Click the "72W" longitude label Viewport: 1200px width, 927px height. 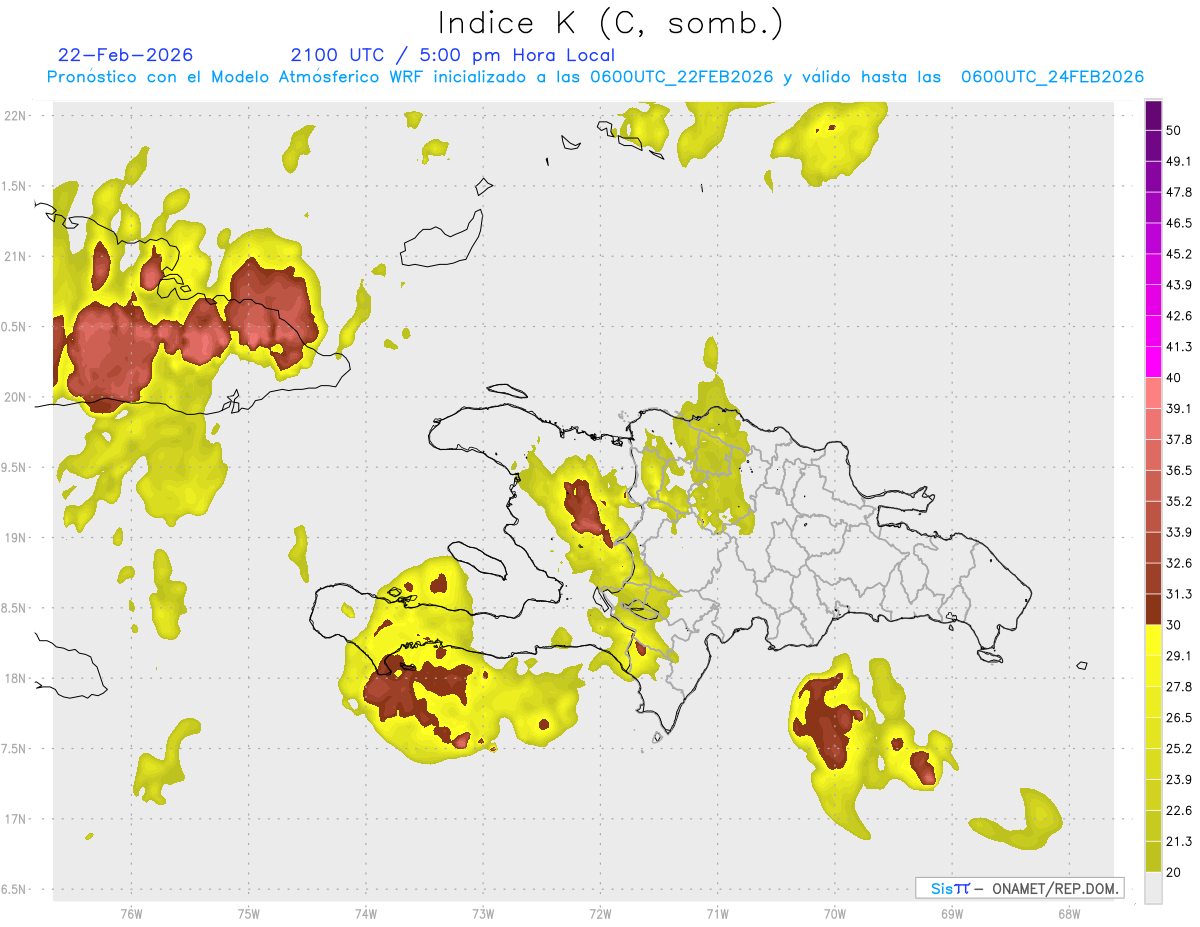pos(600,913)
